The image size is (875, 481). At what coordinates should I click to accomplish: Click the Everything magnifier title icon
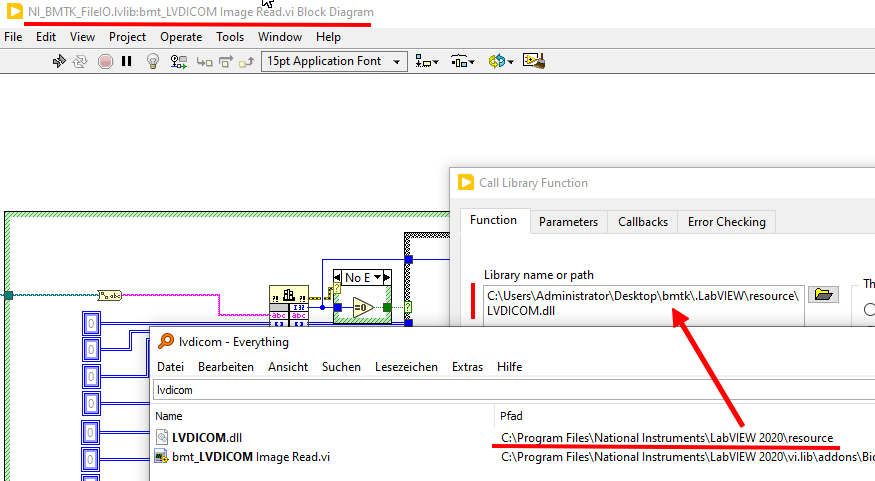pos(166,341)
